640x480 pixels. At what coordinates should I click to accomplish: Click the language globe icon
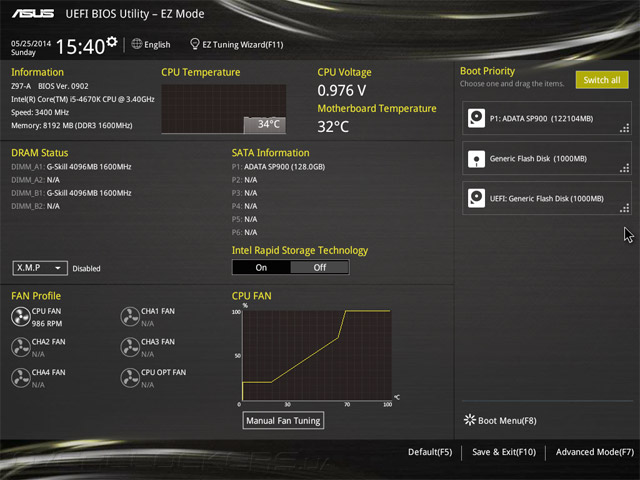tap(137, 44)
